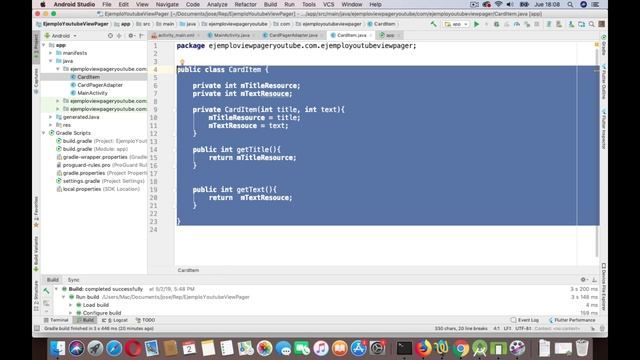This screenshot has height=360, width=640.
Task: Open build.gradle (Module: app) file
Action: (x=96, y=149)
